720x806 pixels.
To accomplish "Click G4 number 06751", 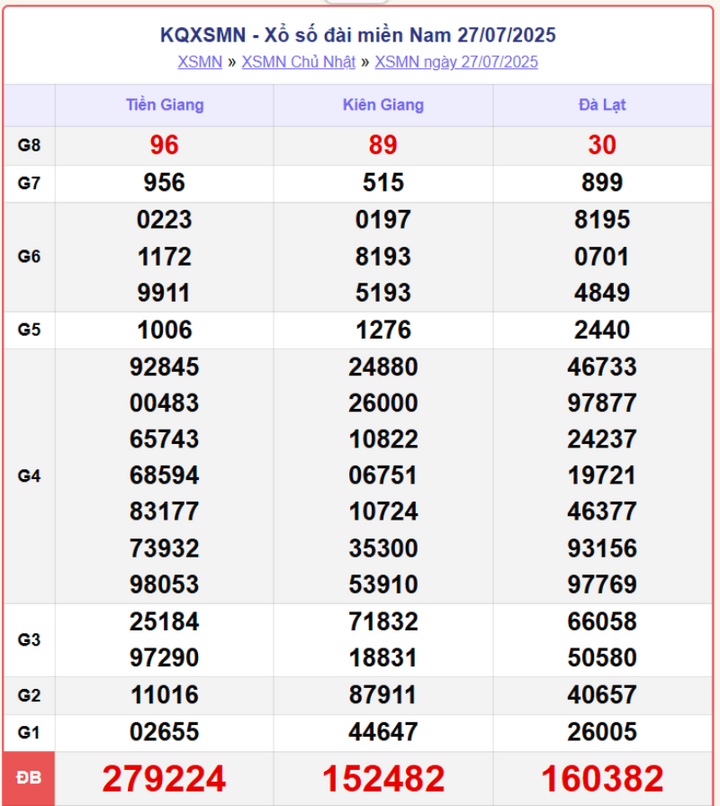I will point(383,475).
